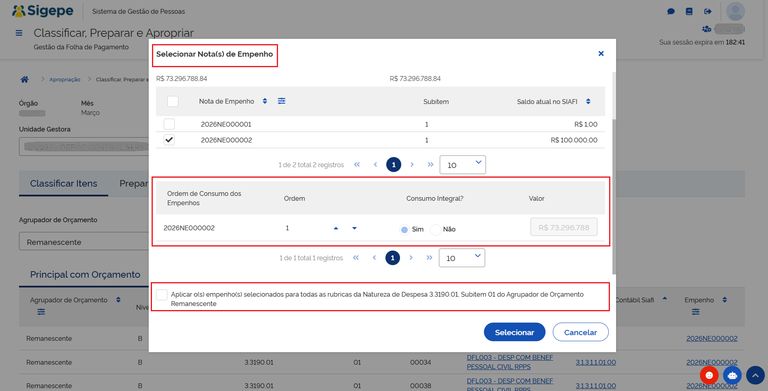Open filter under Agrupador de Orçamento column

[41, 312]
